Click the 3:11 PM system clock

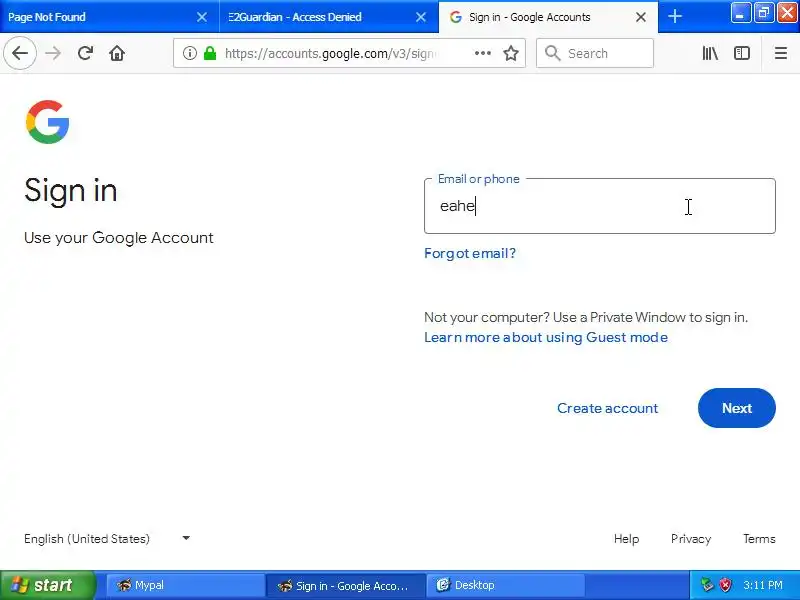coord(763,585)
